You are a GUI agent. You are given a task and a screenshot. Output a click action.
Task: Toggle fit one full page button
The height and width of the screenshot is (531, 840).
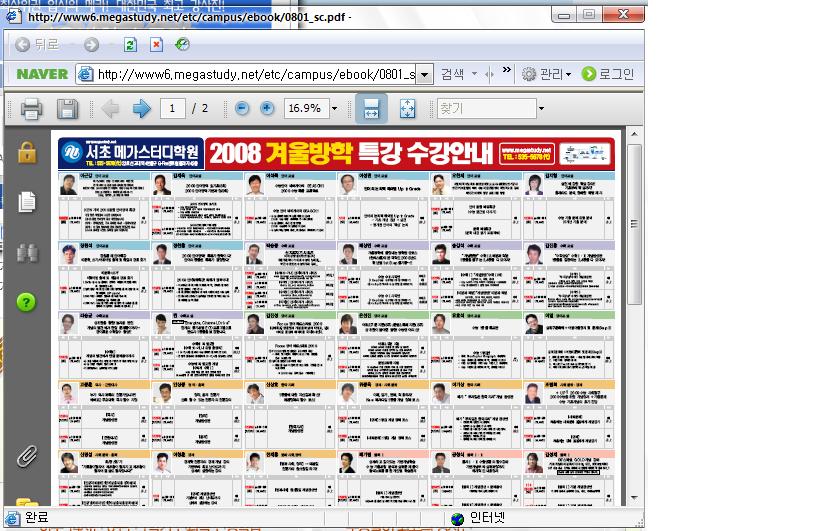coord(407,109)
